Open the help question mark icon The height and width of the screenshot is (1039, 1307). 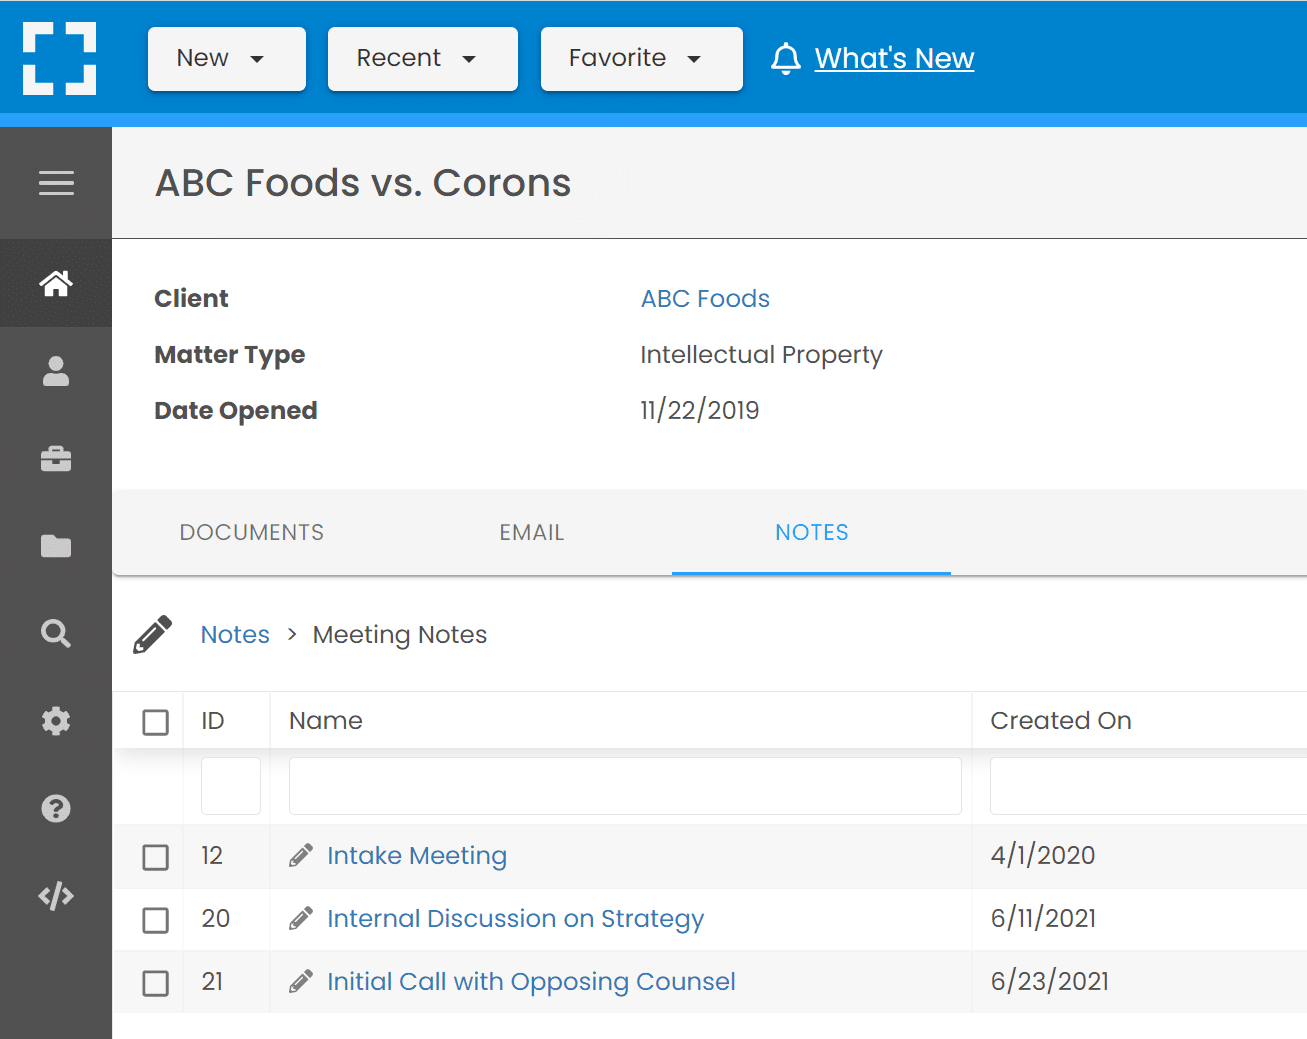pos(56,808)
